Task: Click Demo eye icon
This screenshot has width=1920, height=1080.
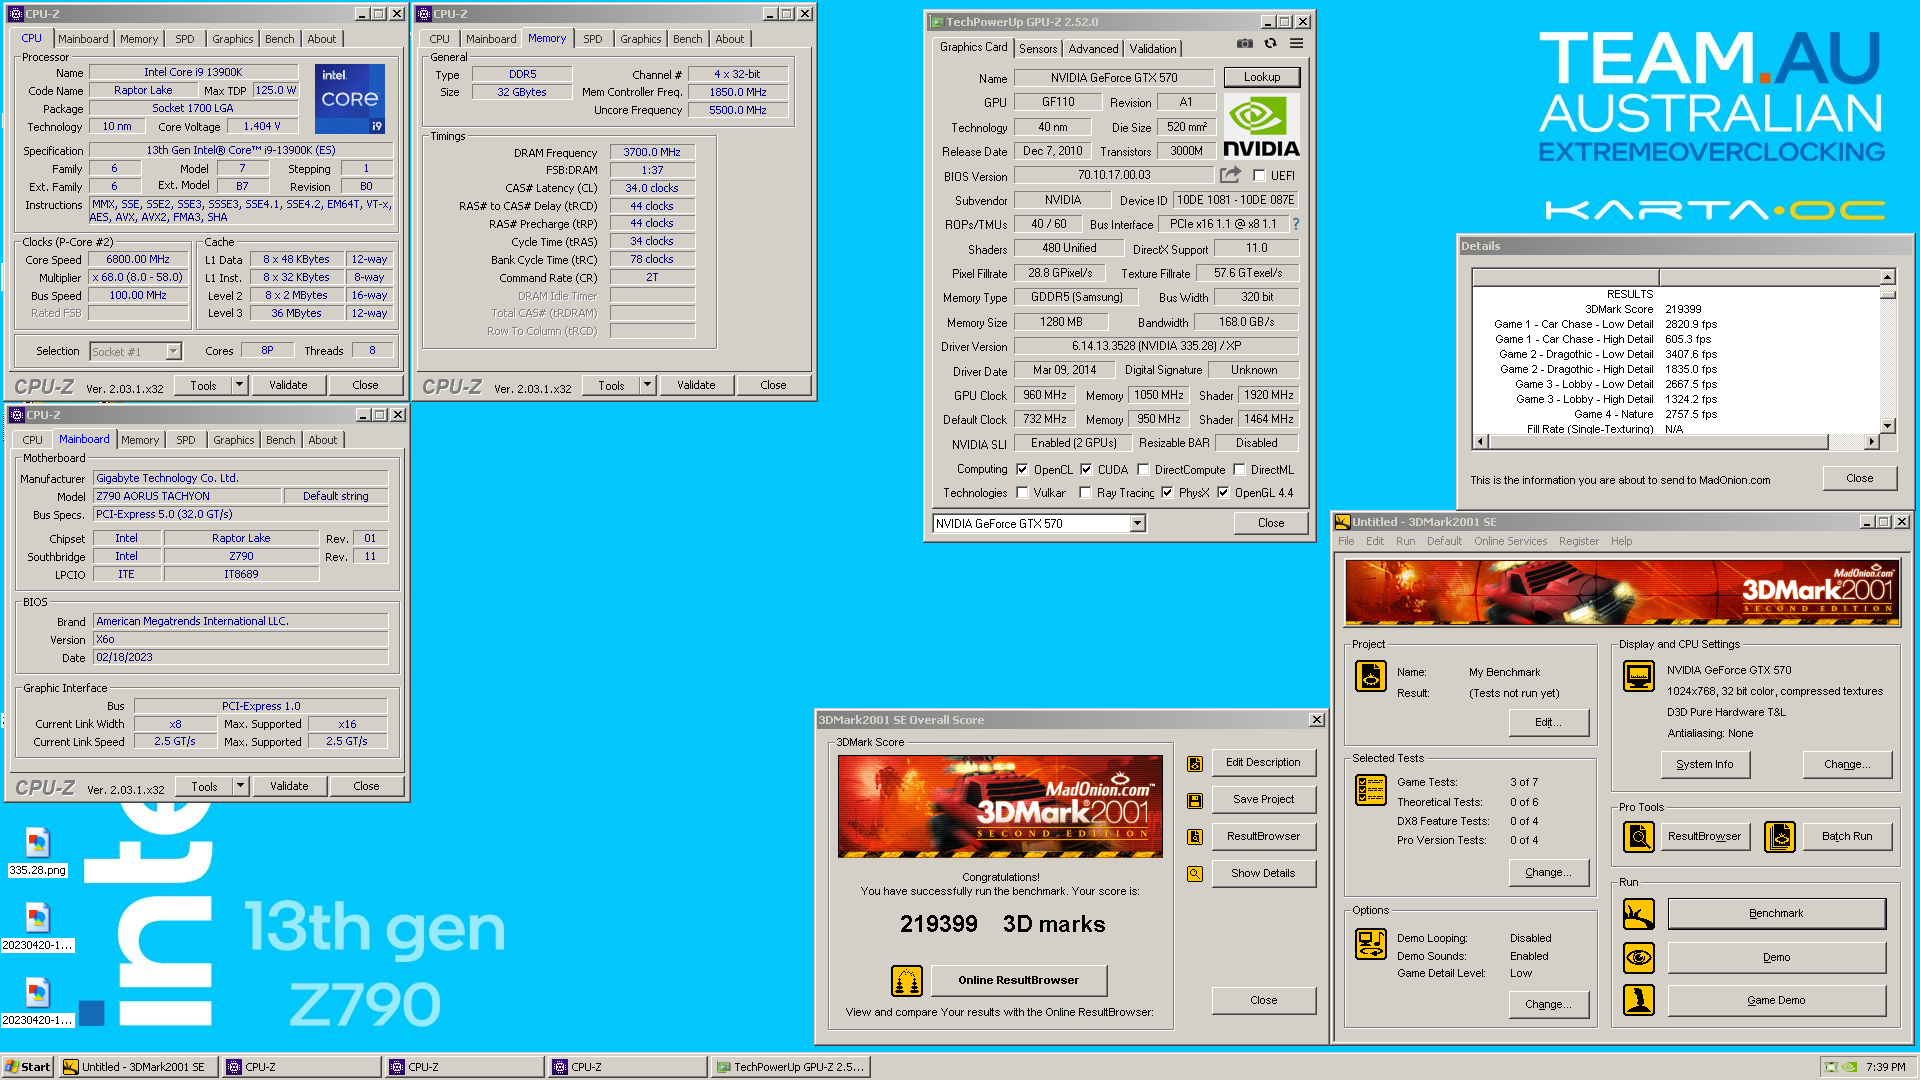Action: coord(1639,958)
